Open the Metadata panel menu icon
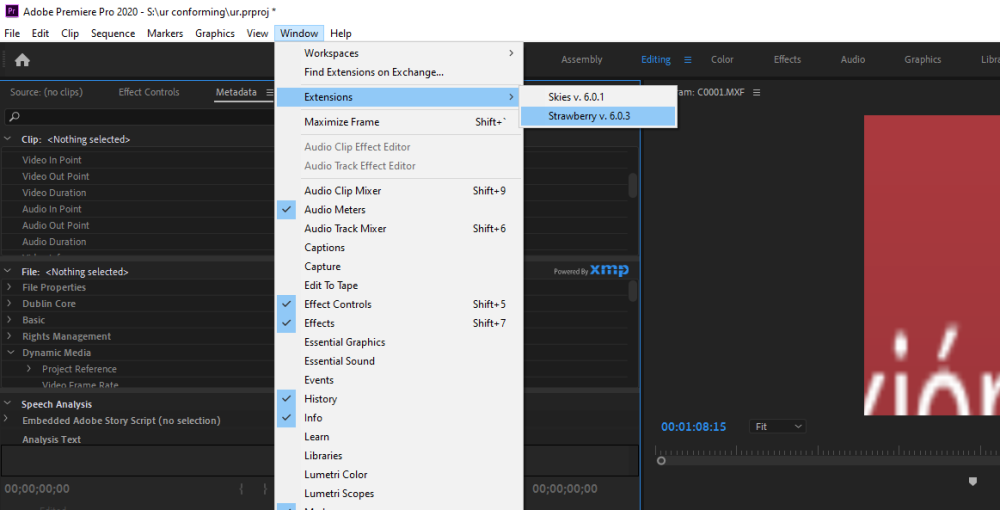The height and width of the screenshot is (510, 1000). click(x=269, y=92)
